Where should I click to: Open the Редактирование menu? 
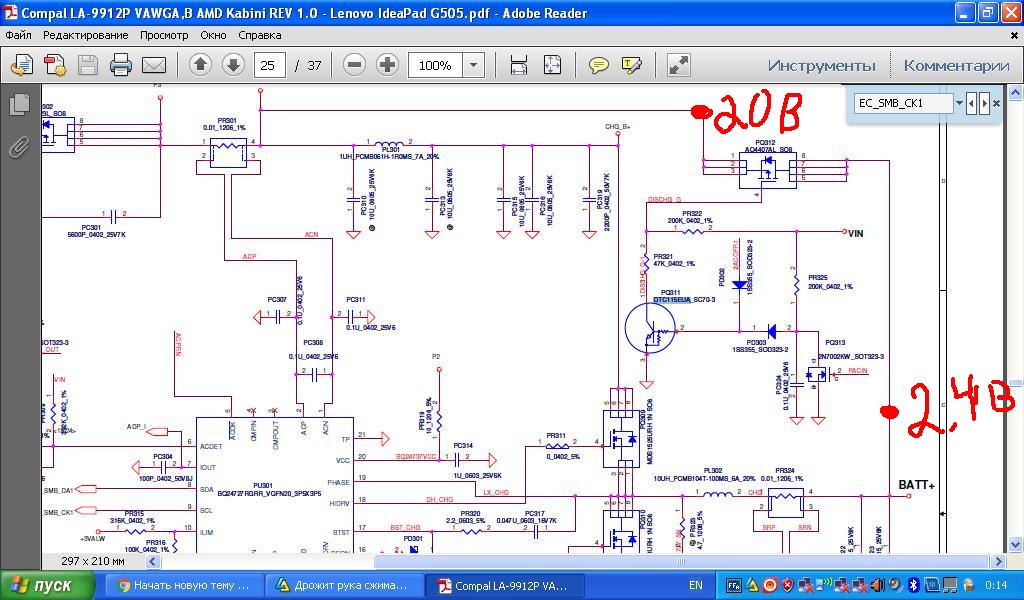85,35
